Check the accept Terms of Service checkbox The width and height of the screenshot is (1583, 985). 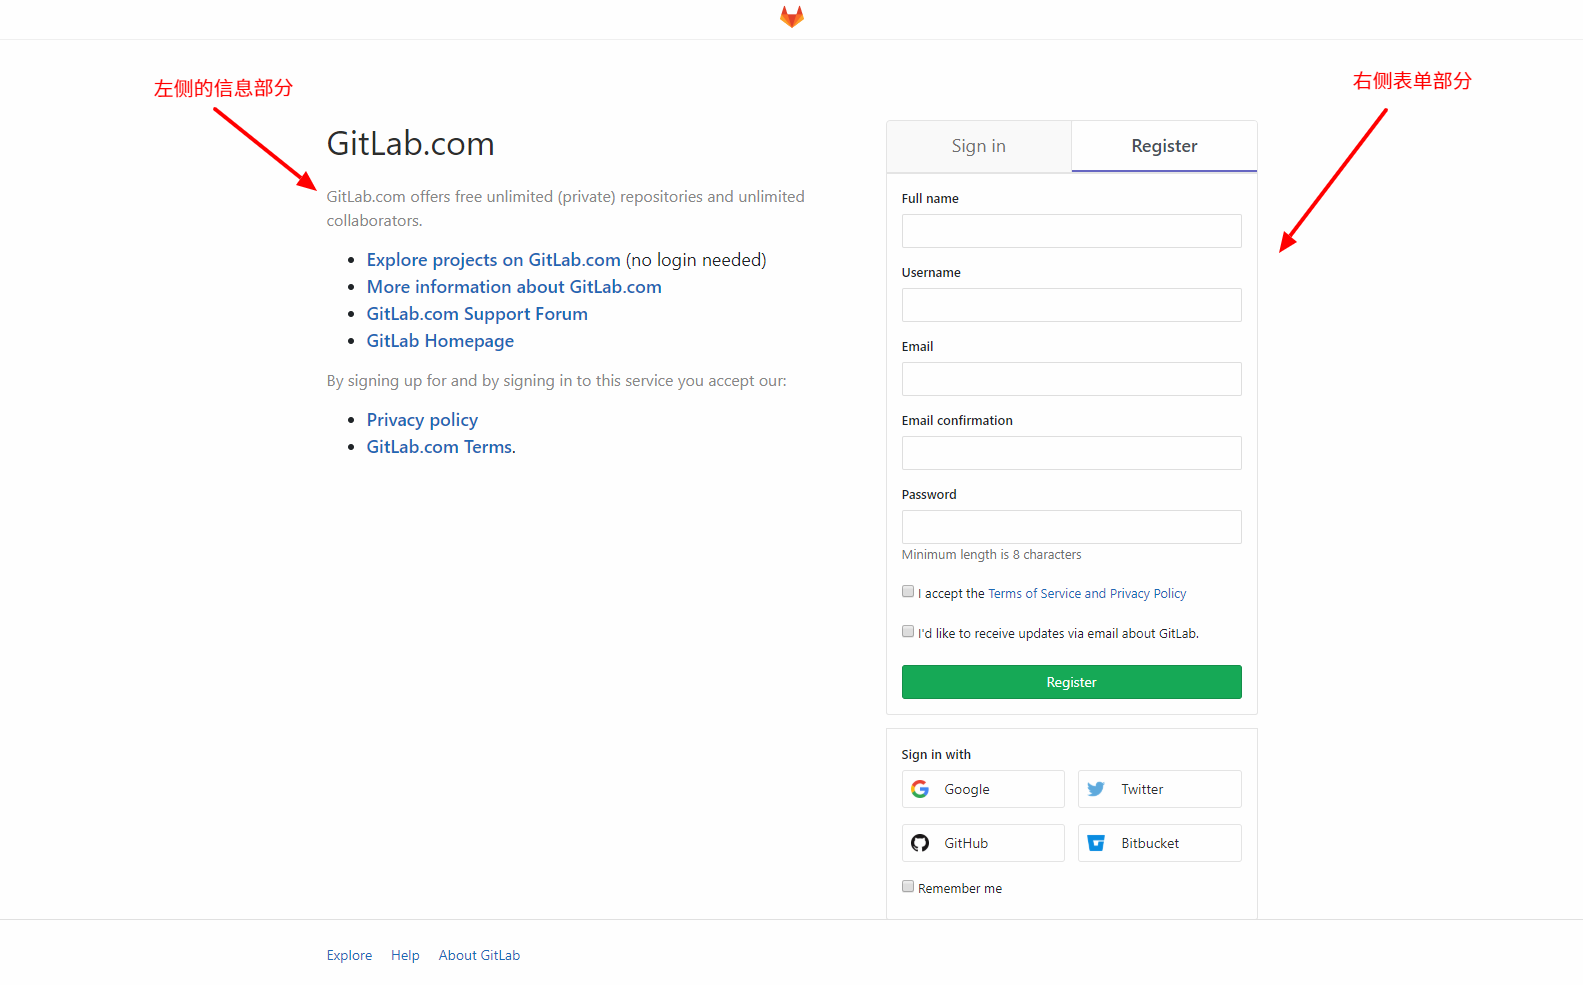tap(908, 591)
